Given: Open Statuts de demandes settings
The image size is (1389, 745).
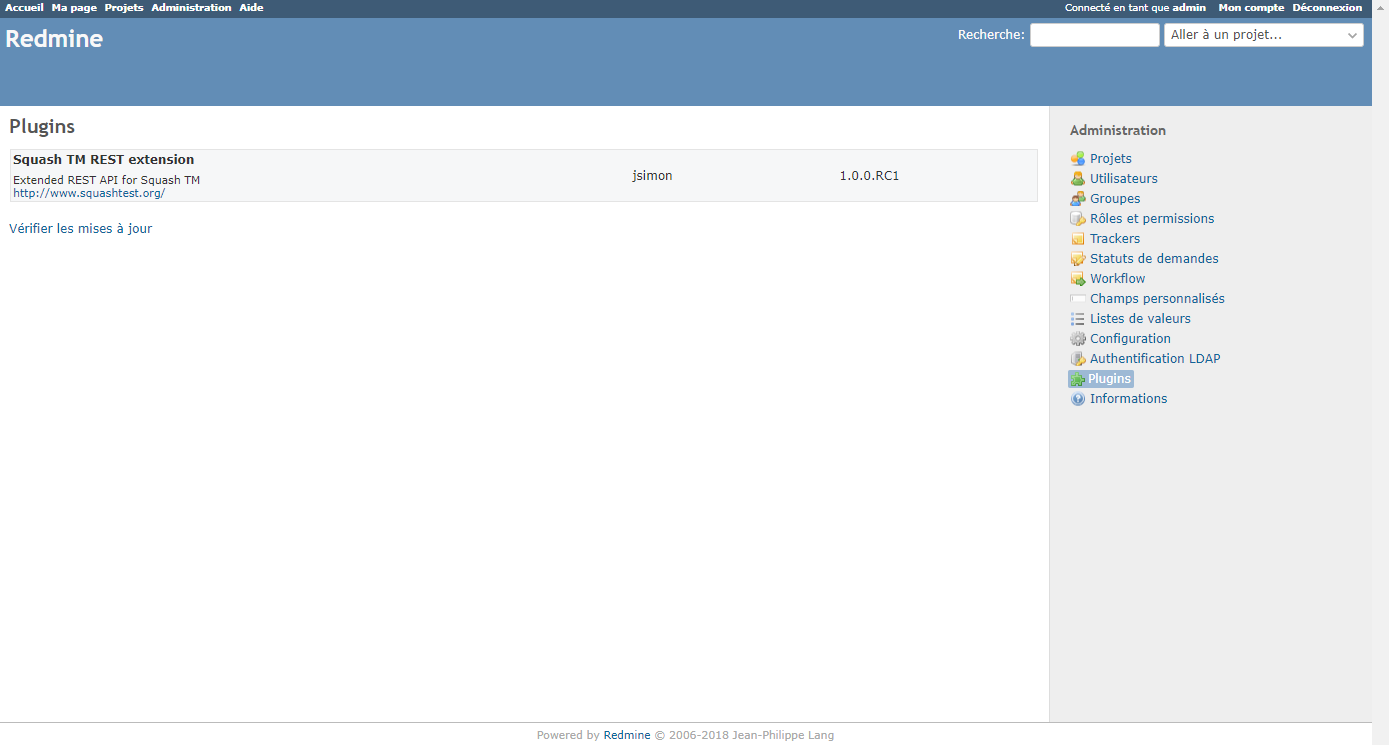Looking at the screenshot, I should tap(1154, 258).
